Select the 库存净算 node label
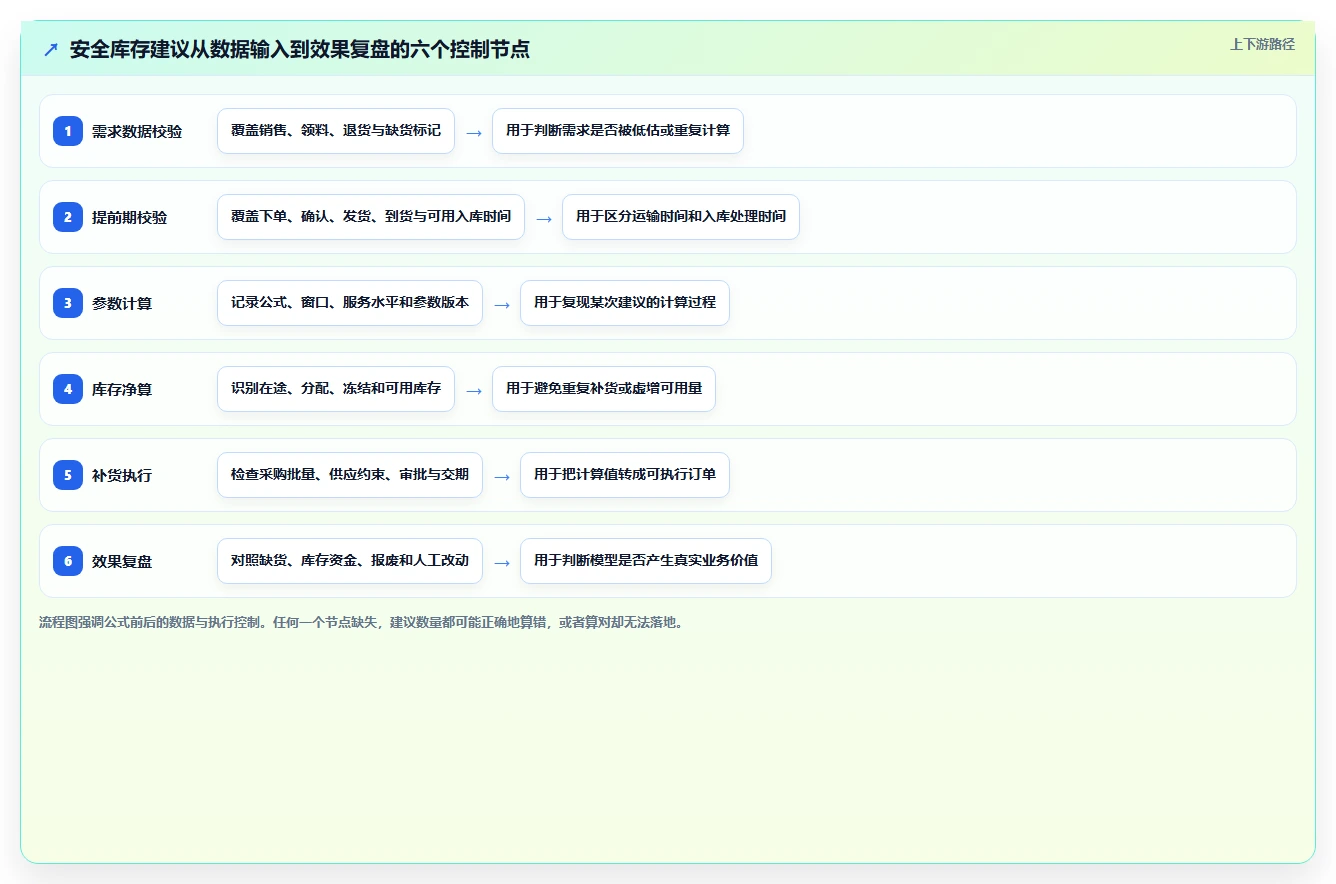Screen dimensions: 1336x884 [122, 389]
